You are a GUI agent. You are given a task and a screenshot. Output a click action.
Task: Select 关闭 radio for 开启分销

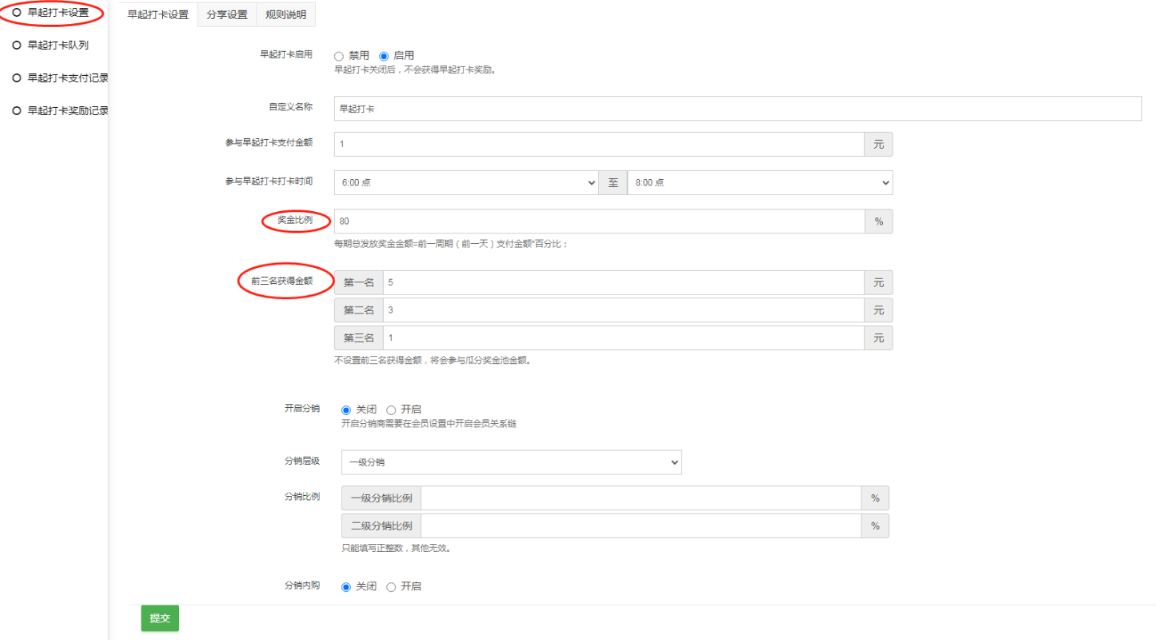point(346,410)
